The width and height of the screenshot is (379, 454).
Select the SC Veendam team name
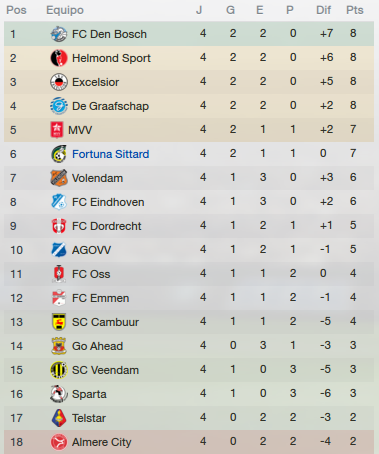(x=105, y=370)
